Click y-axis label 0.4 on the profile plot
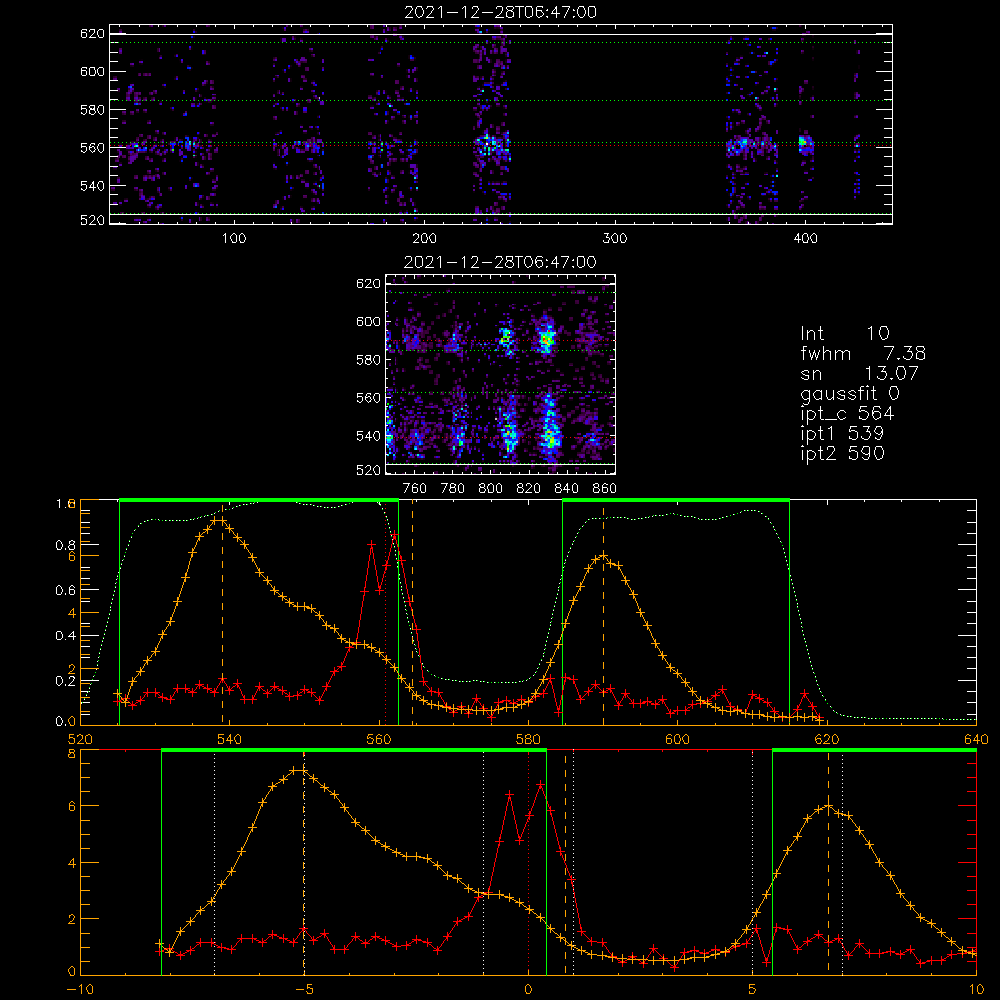 tap(65, 636)
